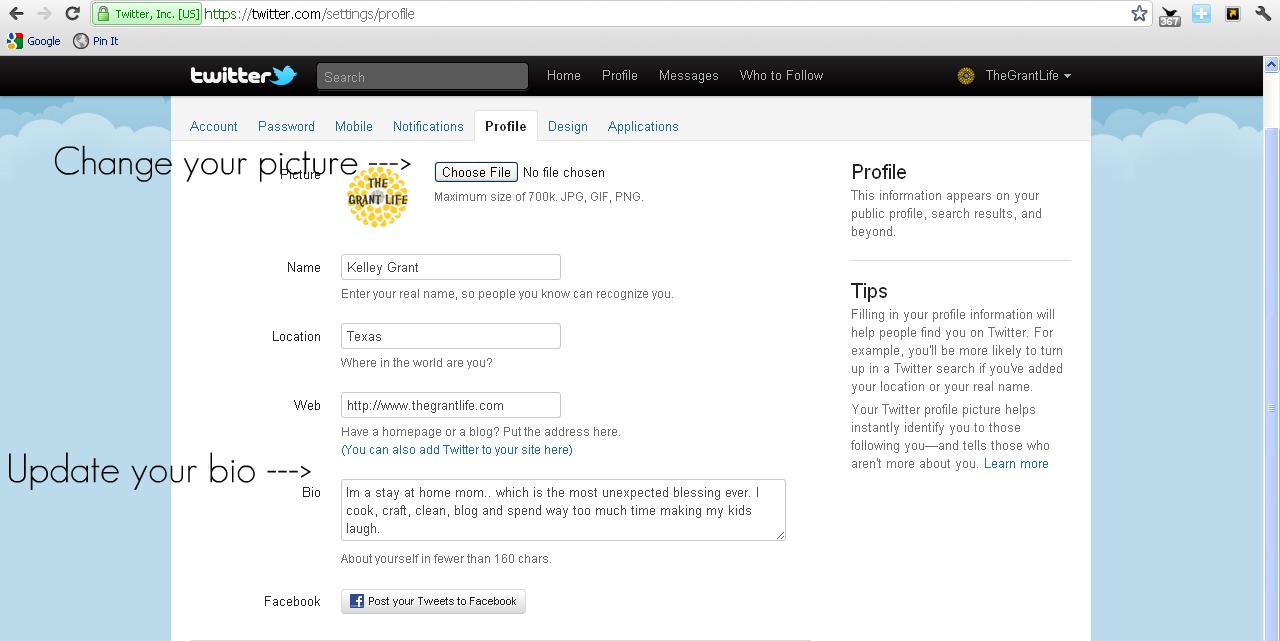Image resolution: width=1280 pixels, height=641 pixels.
Task: Click Facebook logo icon in the button
Action: coord(357,601)
